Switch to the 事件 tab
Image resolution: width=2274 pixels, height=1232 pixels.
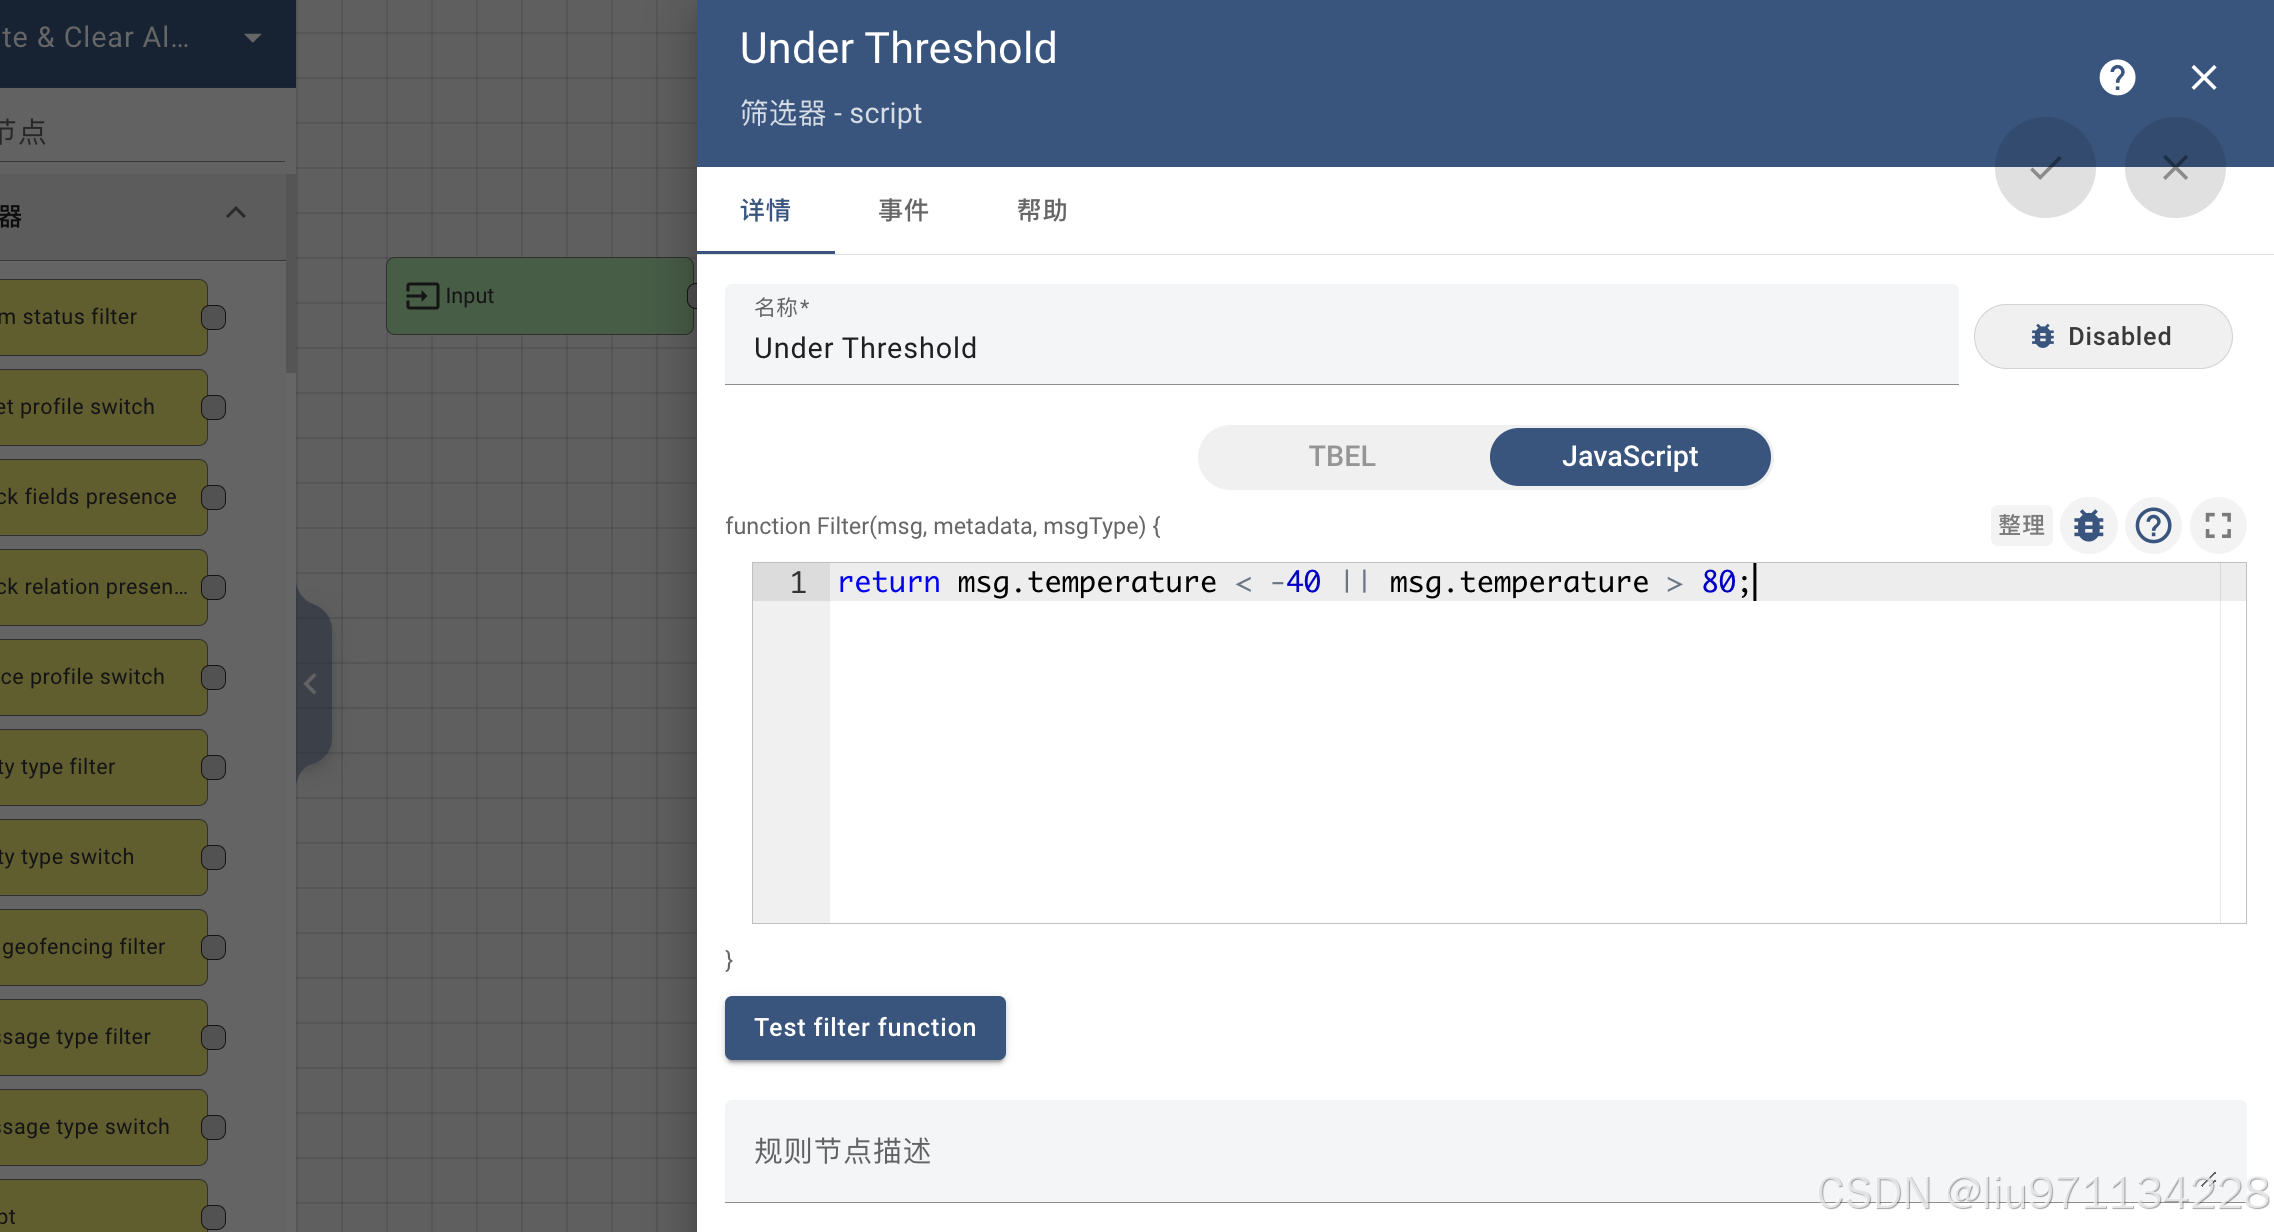(x=903, y=210)
